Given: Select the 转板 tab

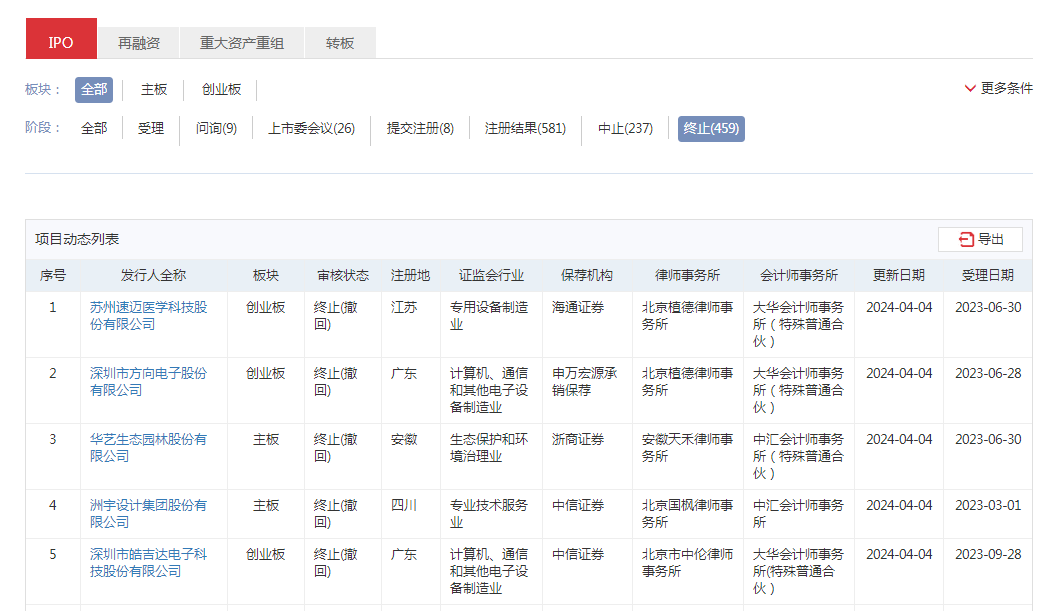Looking at the screenshot, I should (340, 43).
